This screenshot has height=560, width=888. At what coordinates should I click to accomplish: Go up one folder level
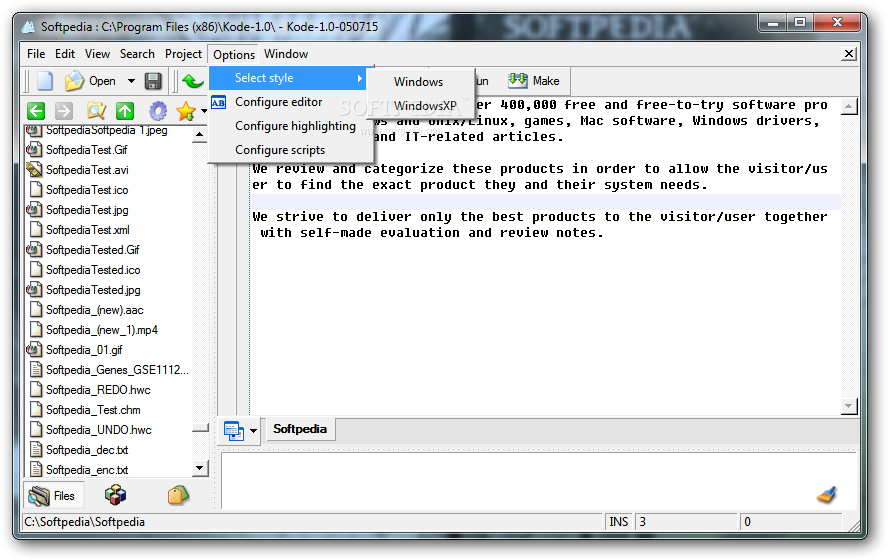pos(125,110)
